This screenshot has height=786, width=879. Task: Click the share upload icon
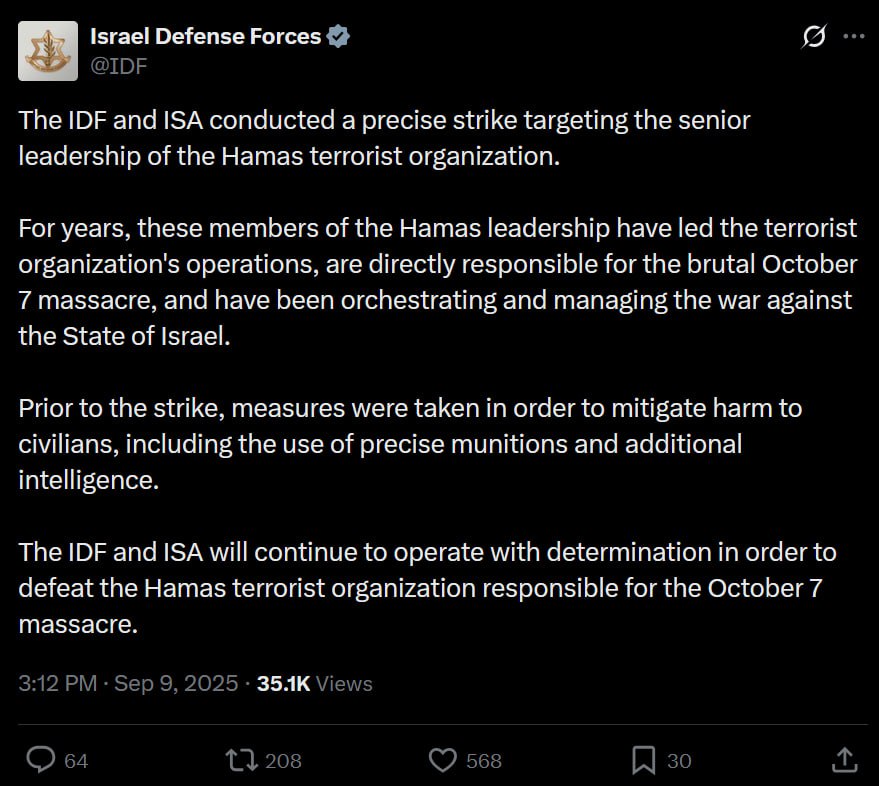(x=844, y=760)
